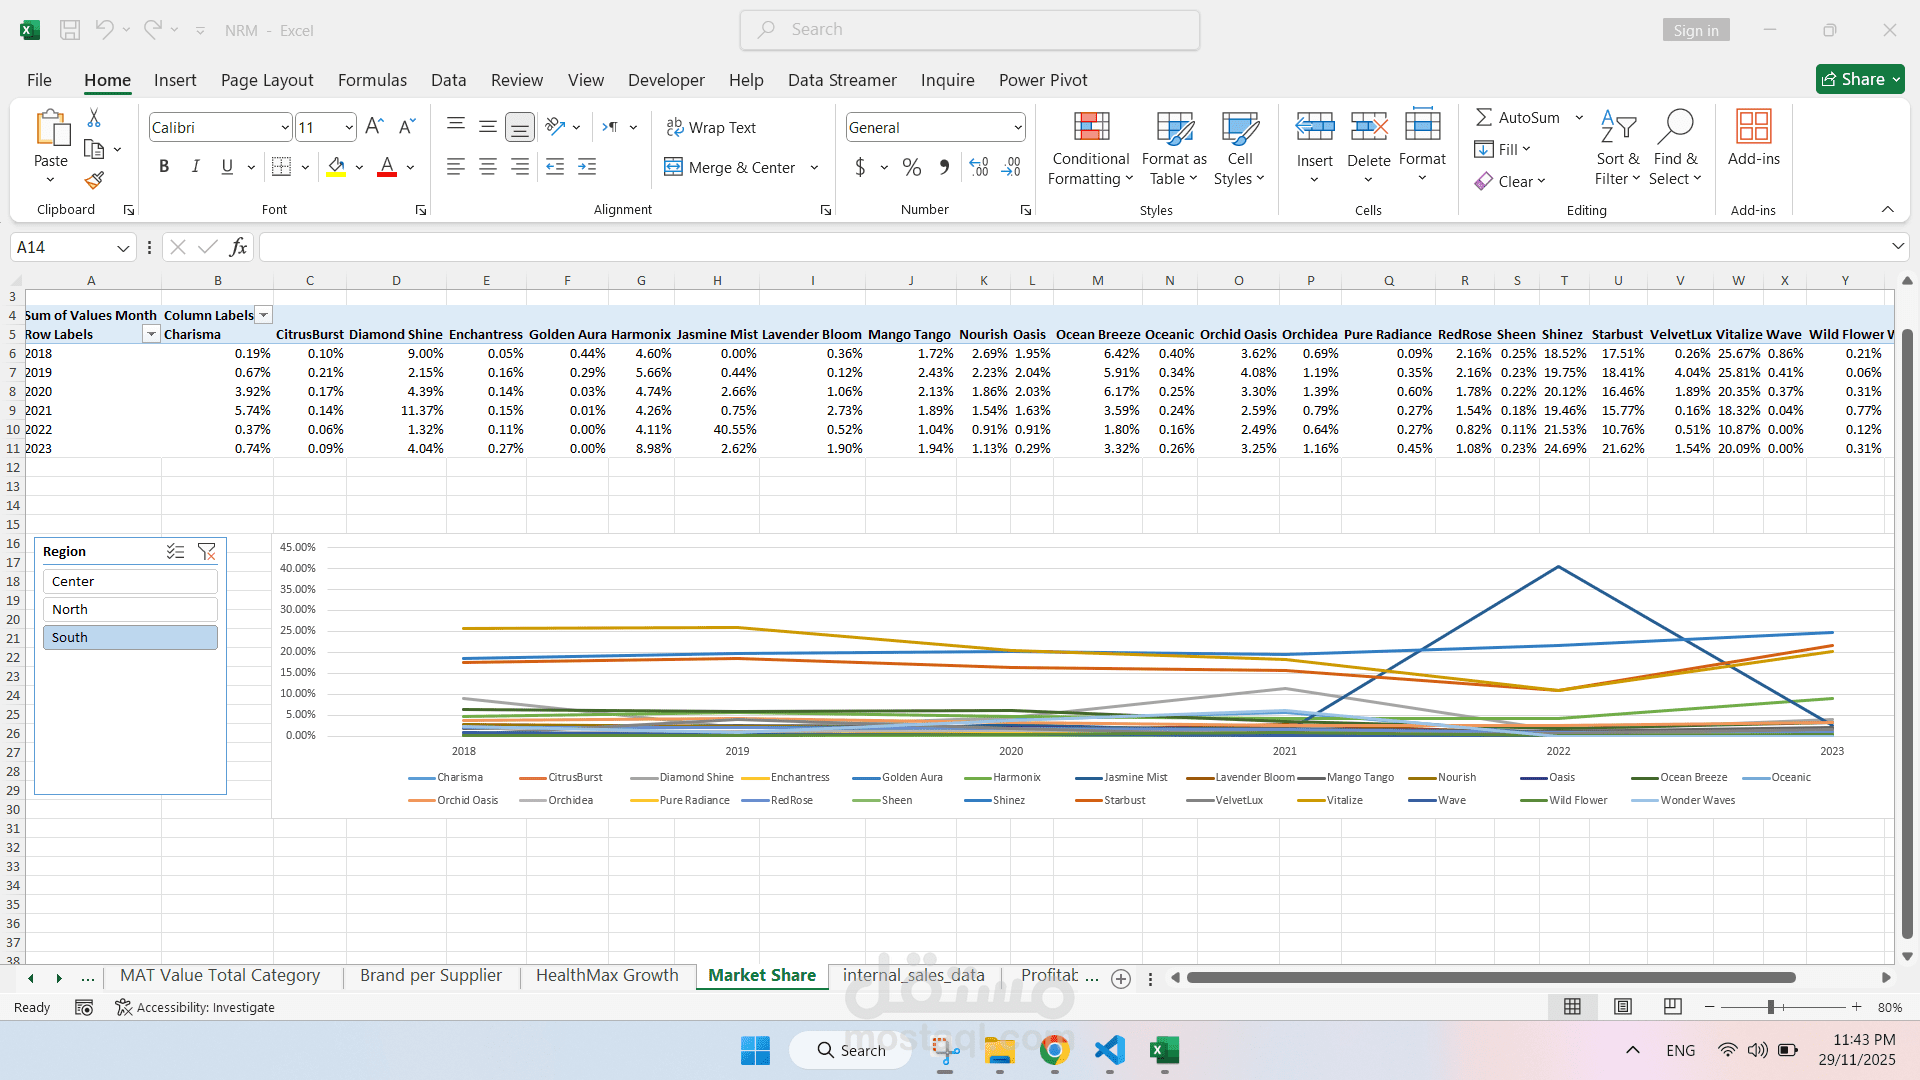Toggle Wrap Text

tap(711, 128)
